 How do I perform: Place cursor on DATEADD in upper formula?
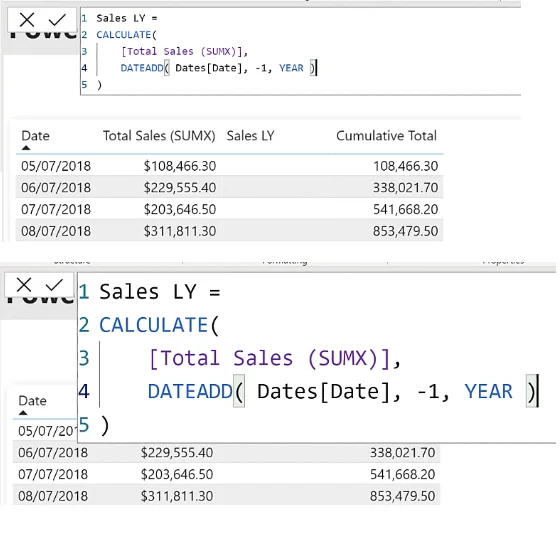coord(142,68)
